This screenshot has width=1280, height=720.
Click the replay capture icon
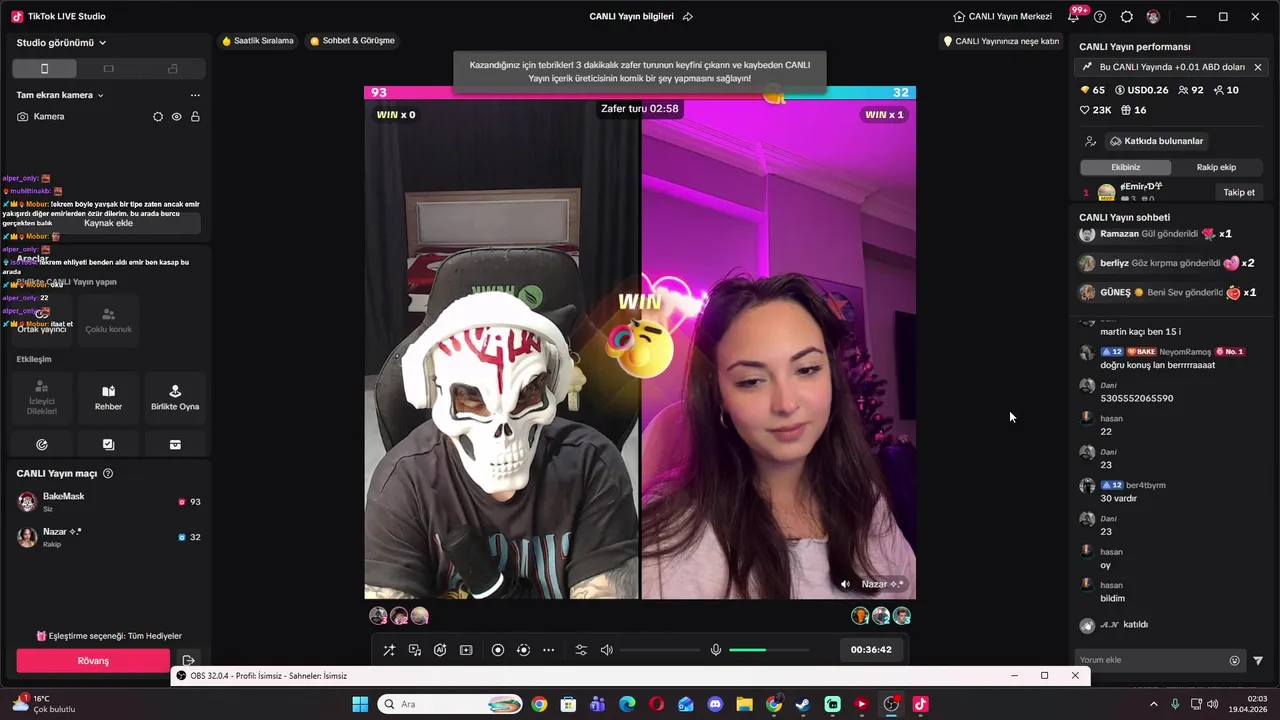coord(523,650)
